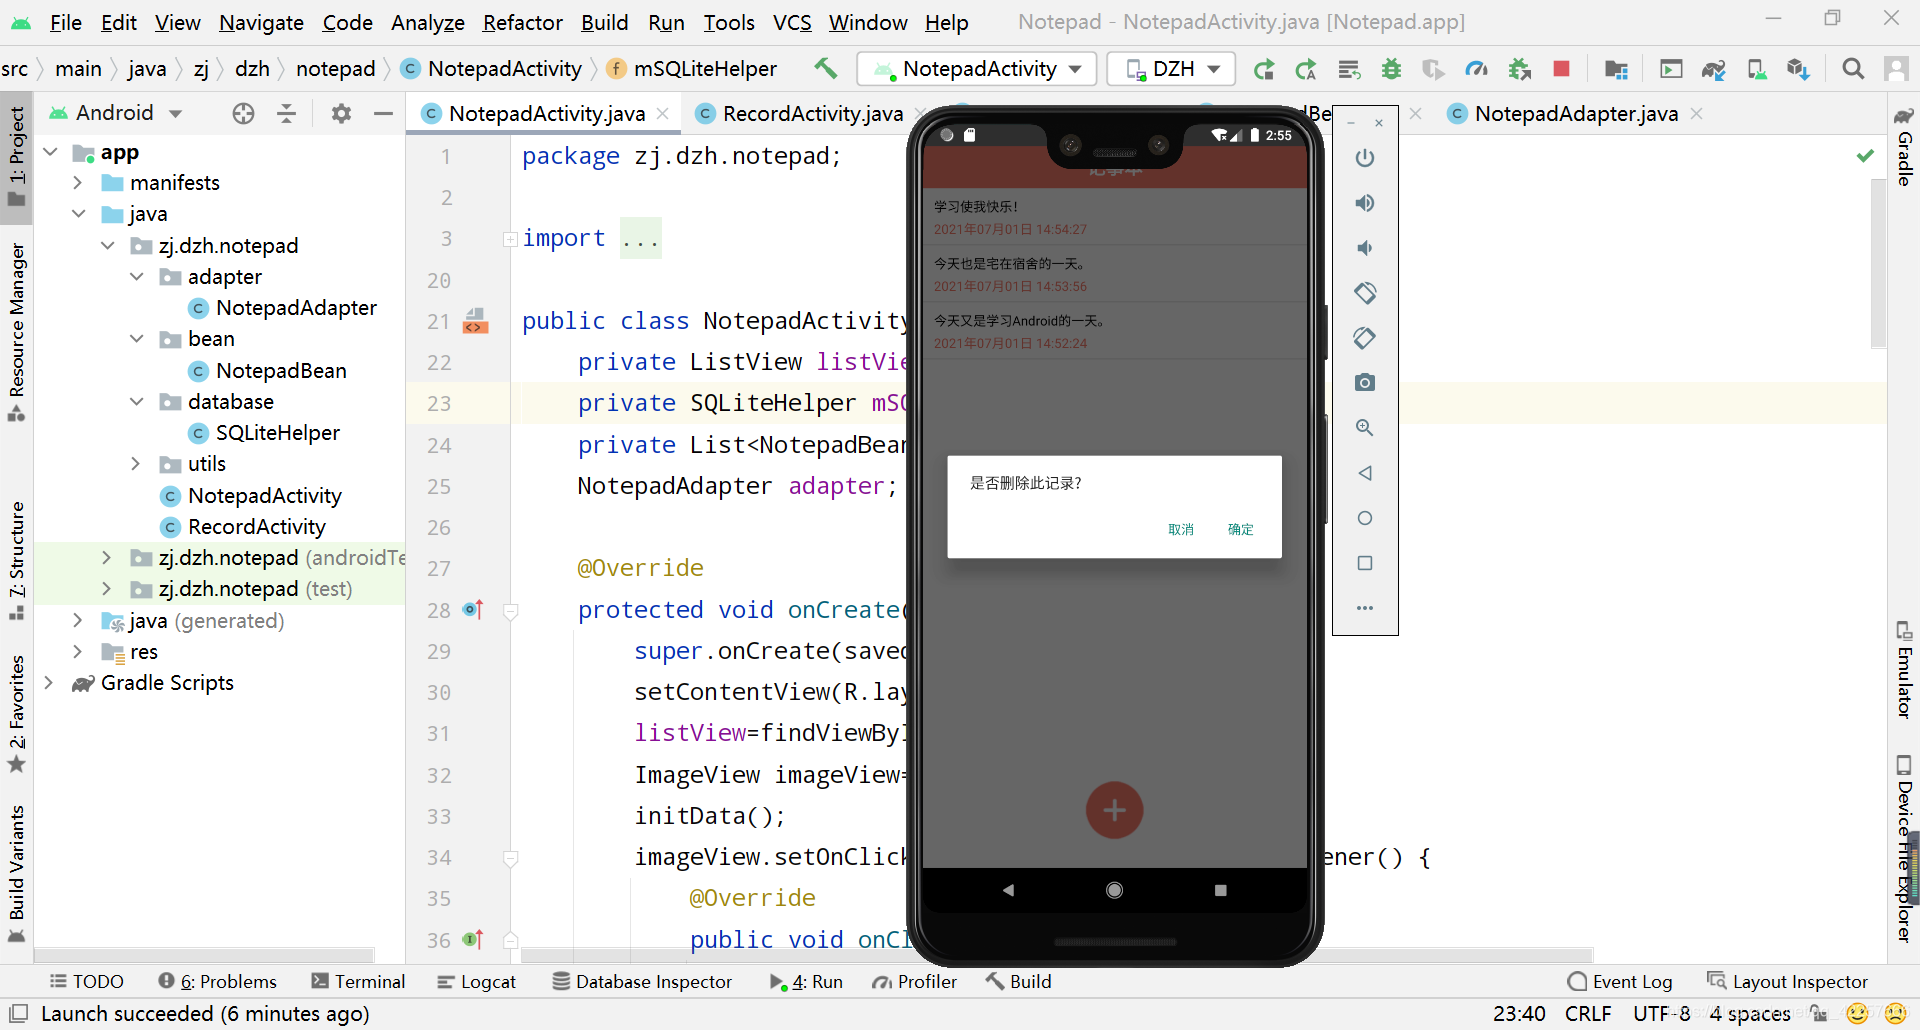Click the red Stop button
This screenshot has width=1920, height=1030.
click(1561, 68)
